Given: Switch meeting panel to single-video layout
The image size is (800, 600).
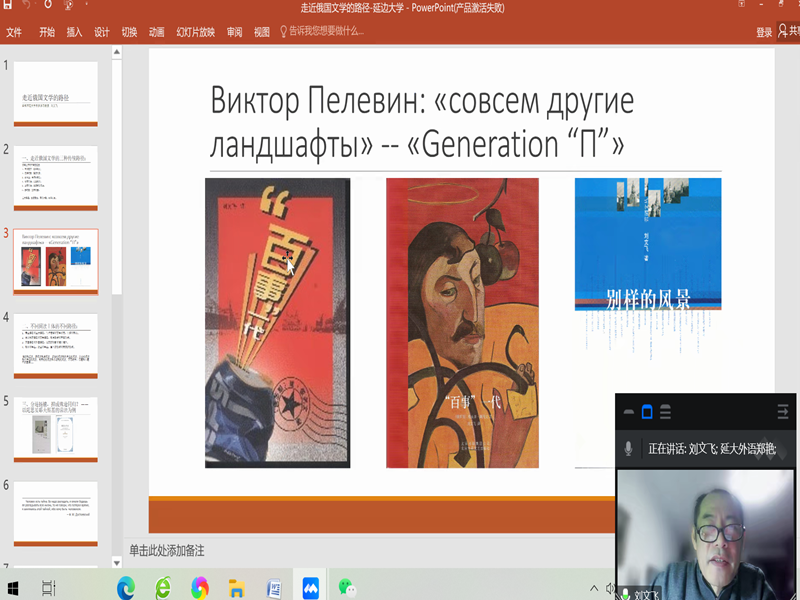Looking at the screenshot, I should click(x=647, y=412).
